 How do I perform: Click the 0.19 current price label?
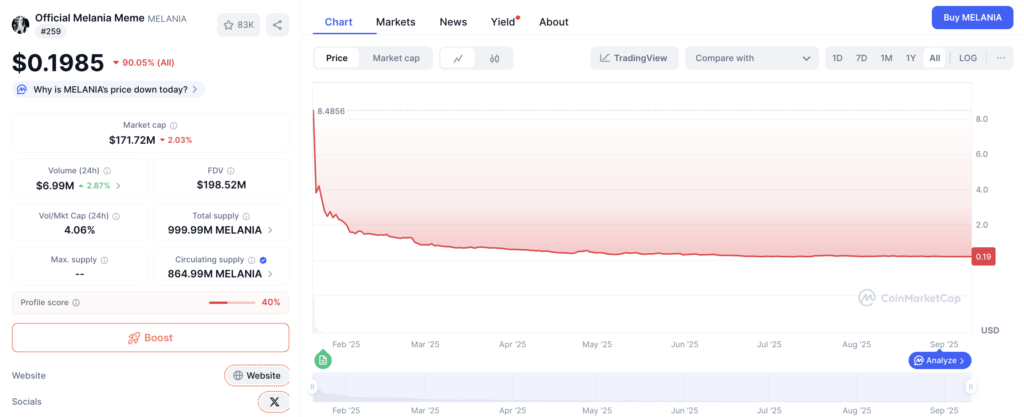tap(984, 257)
